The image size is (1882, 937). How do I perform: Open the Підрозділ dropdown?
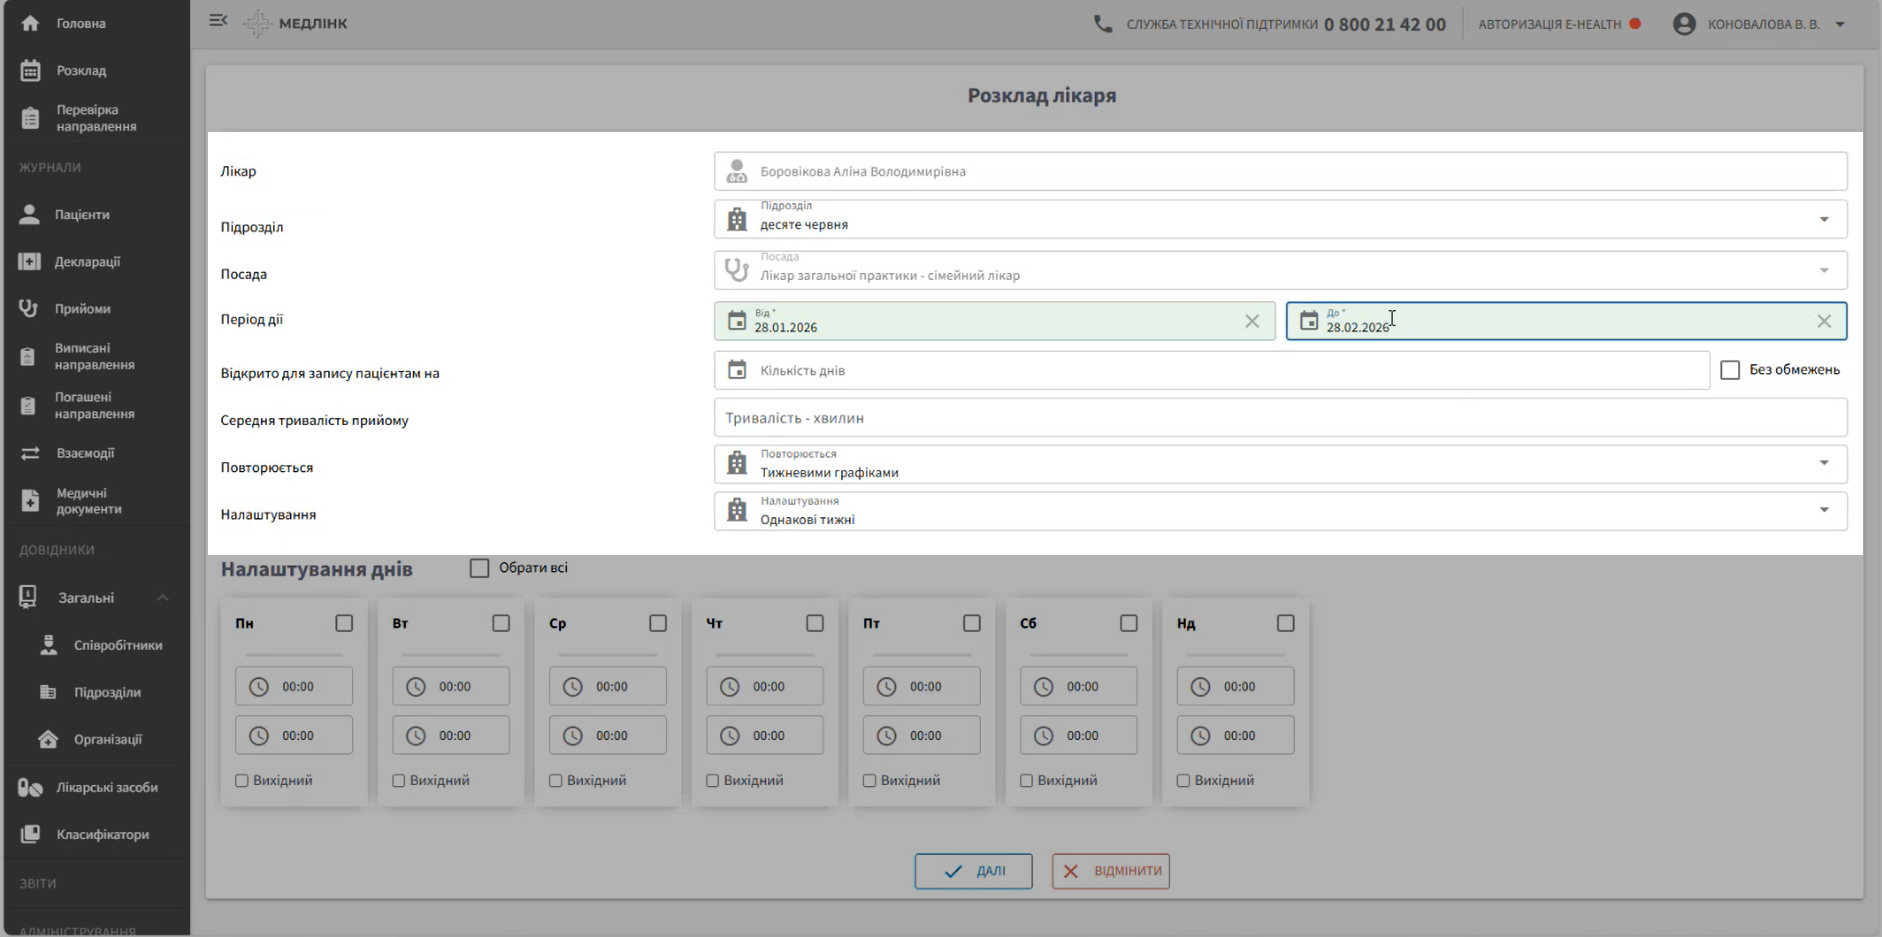1824,220
